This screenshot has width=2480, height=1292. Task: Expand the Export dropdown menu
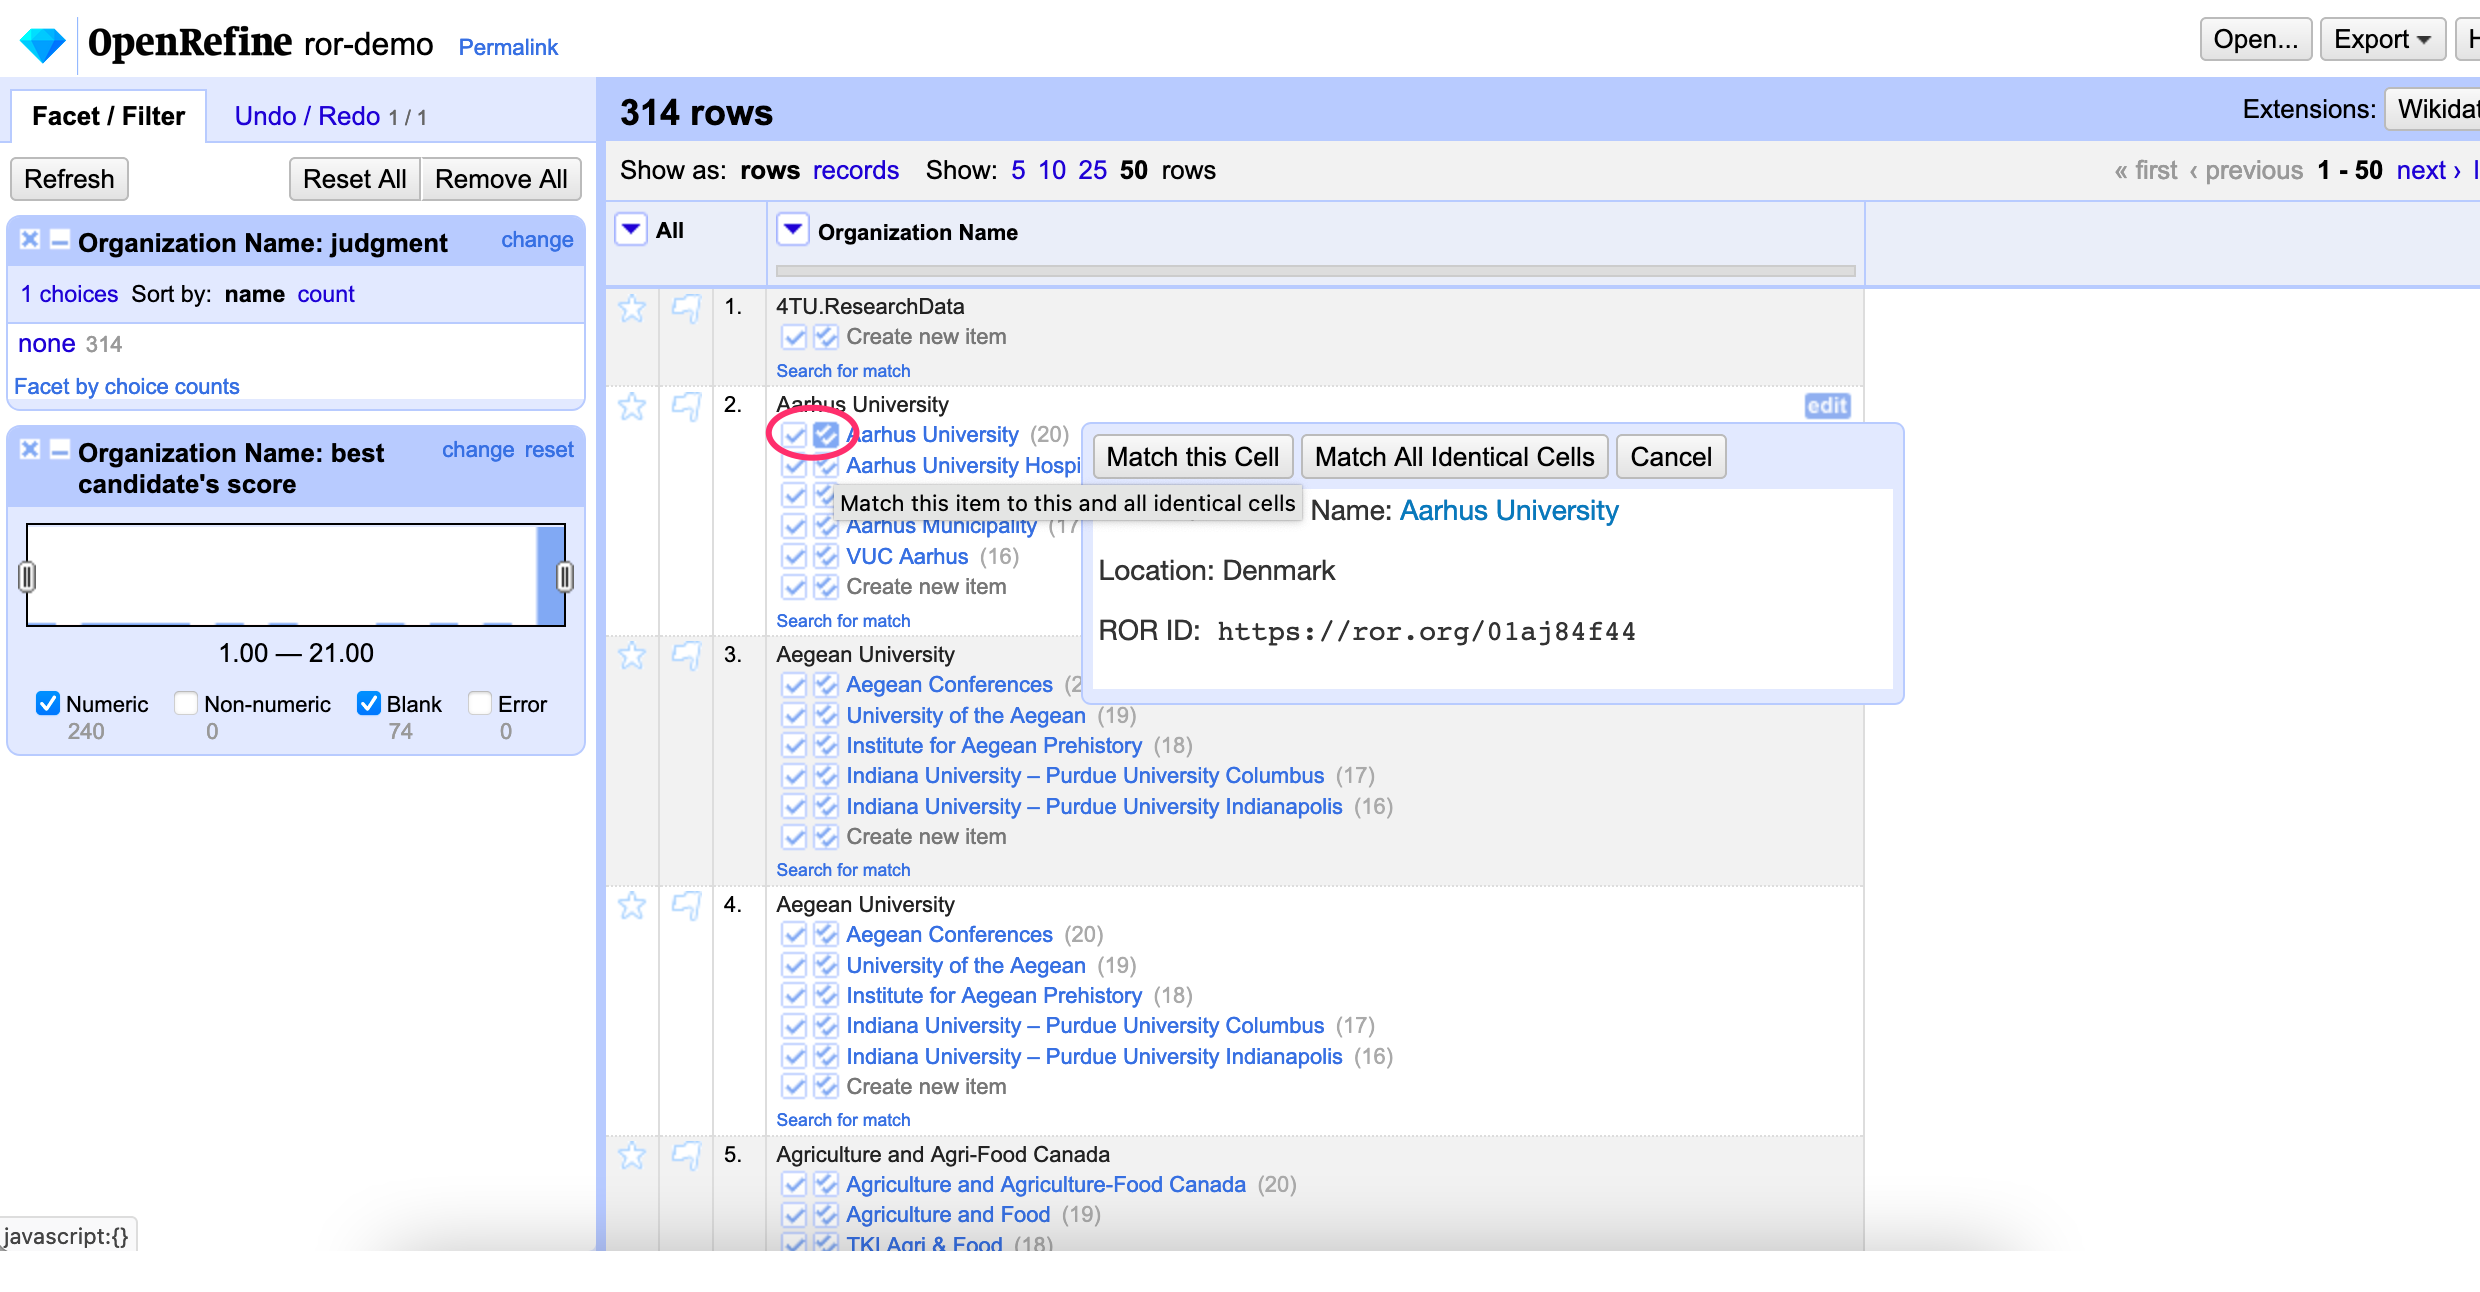(2382, 40)
